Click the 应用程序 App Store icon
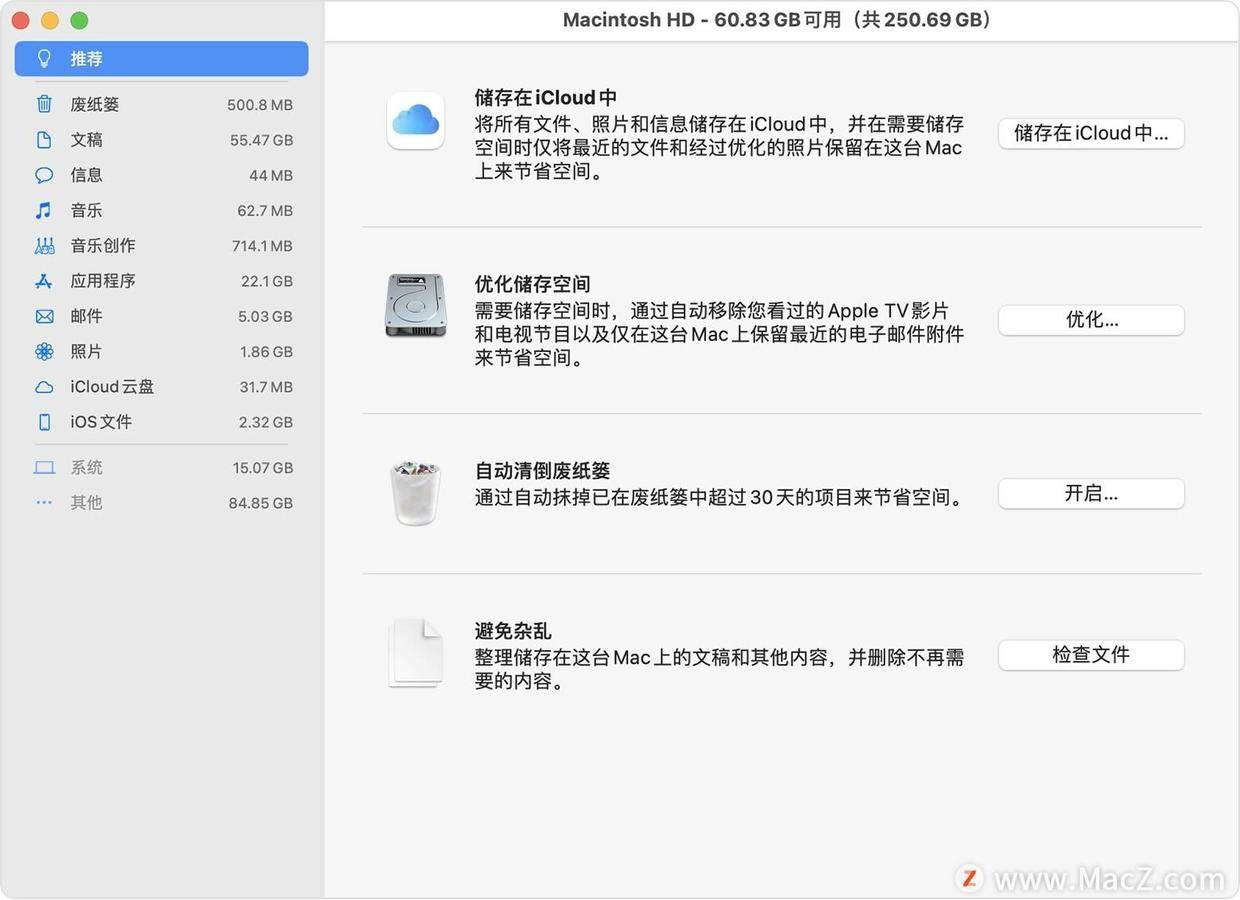The width and height of the screenshot is (1240, 900). pos(44,281)
